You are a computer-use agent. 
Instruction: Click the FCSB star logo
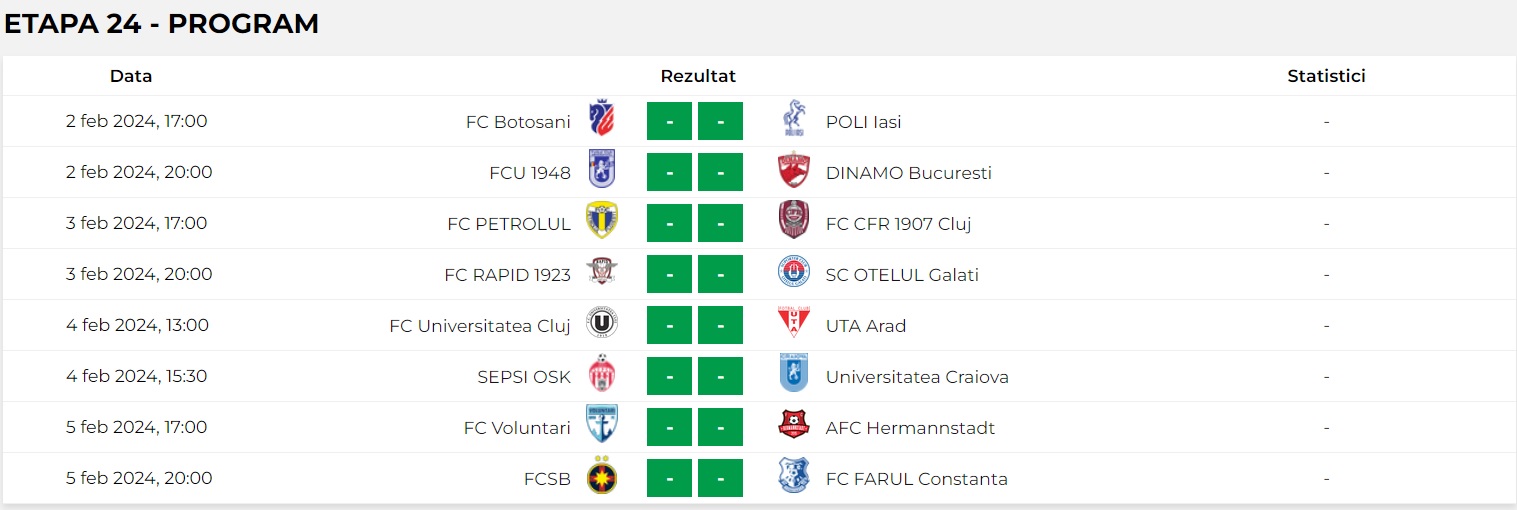(x=601, y=478)
